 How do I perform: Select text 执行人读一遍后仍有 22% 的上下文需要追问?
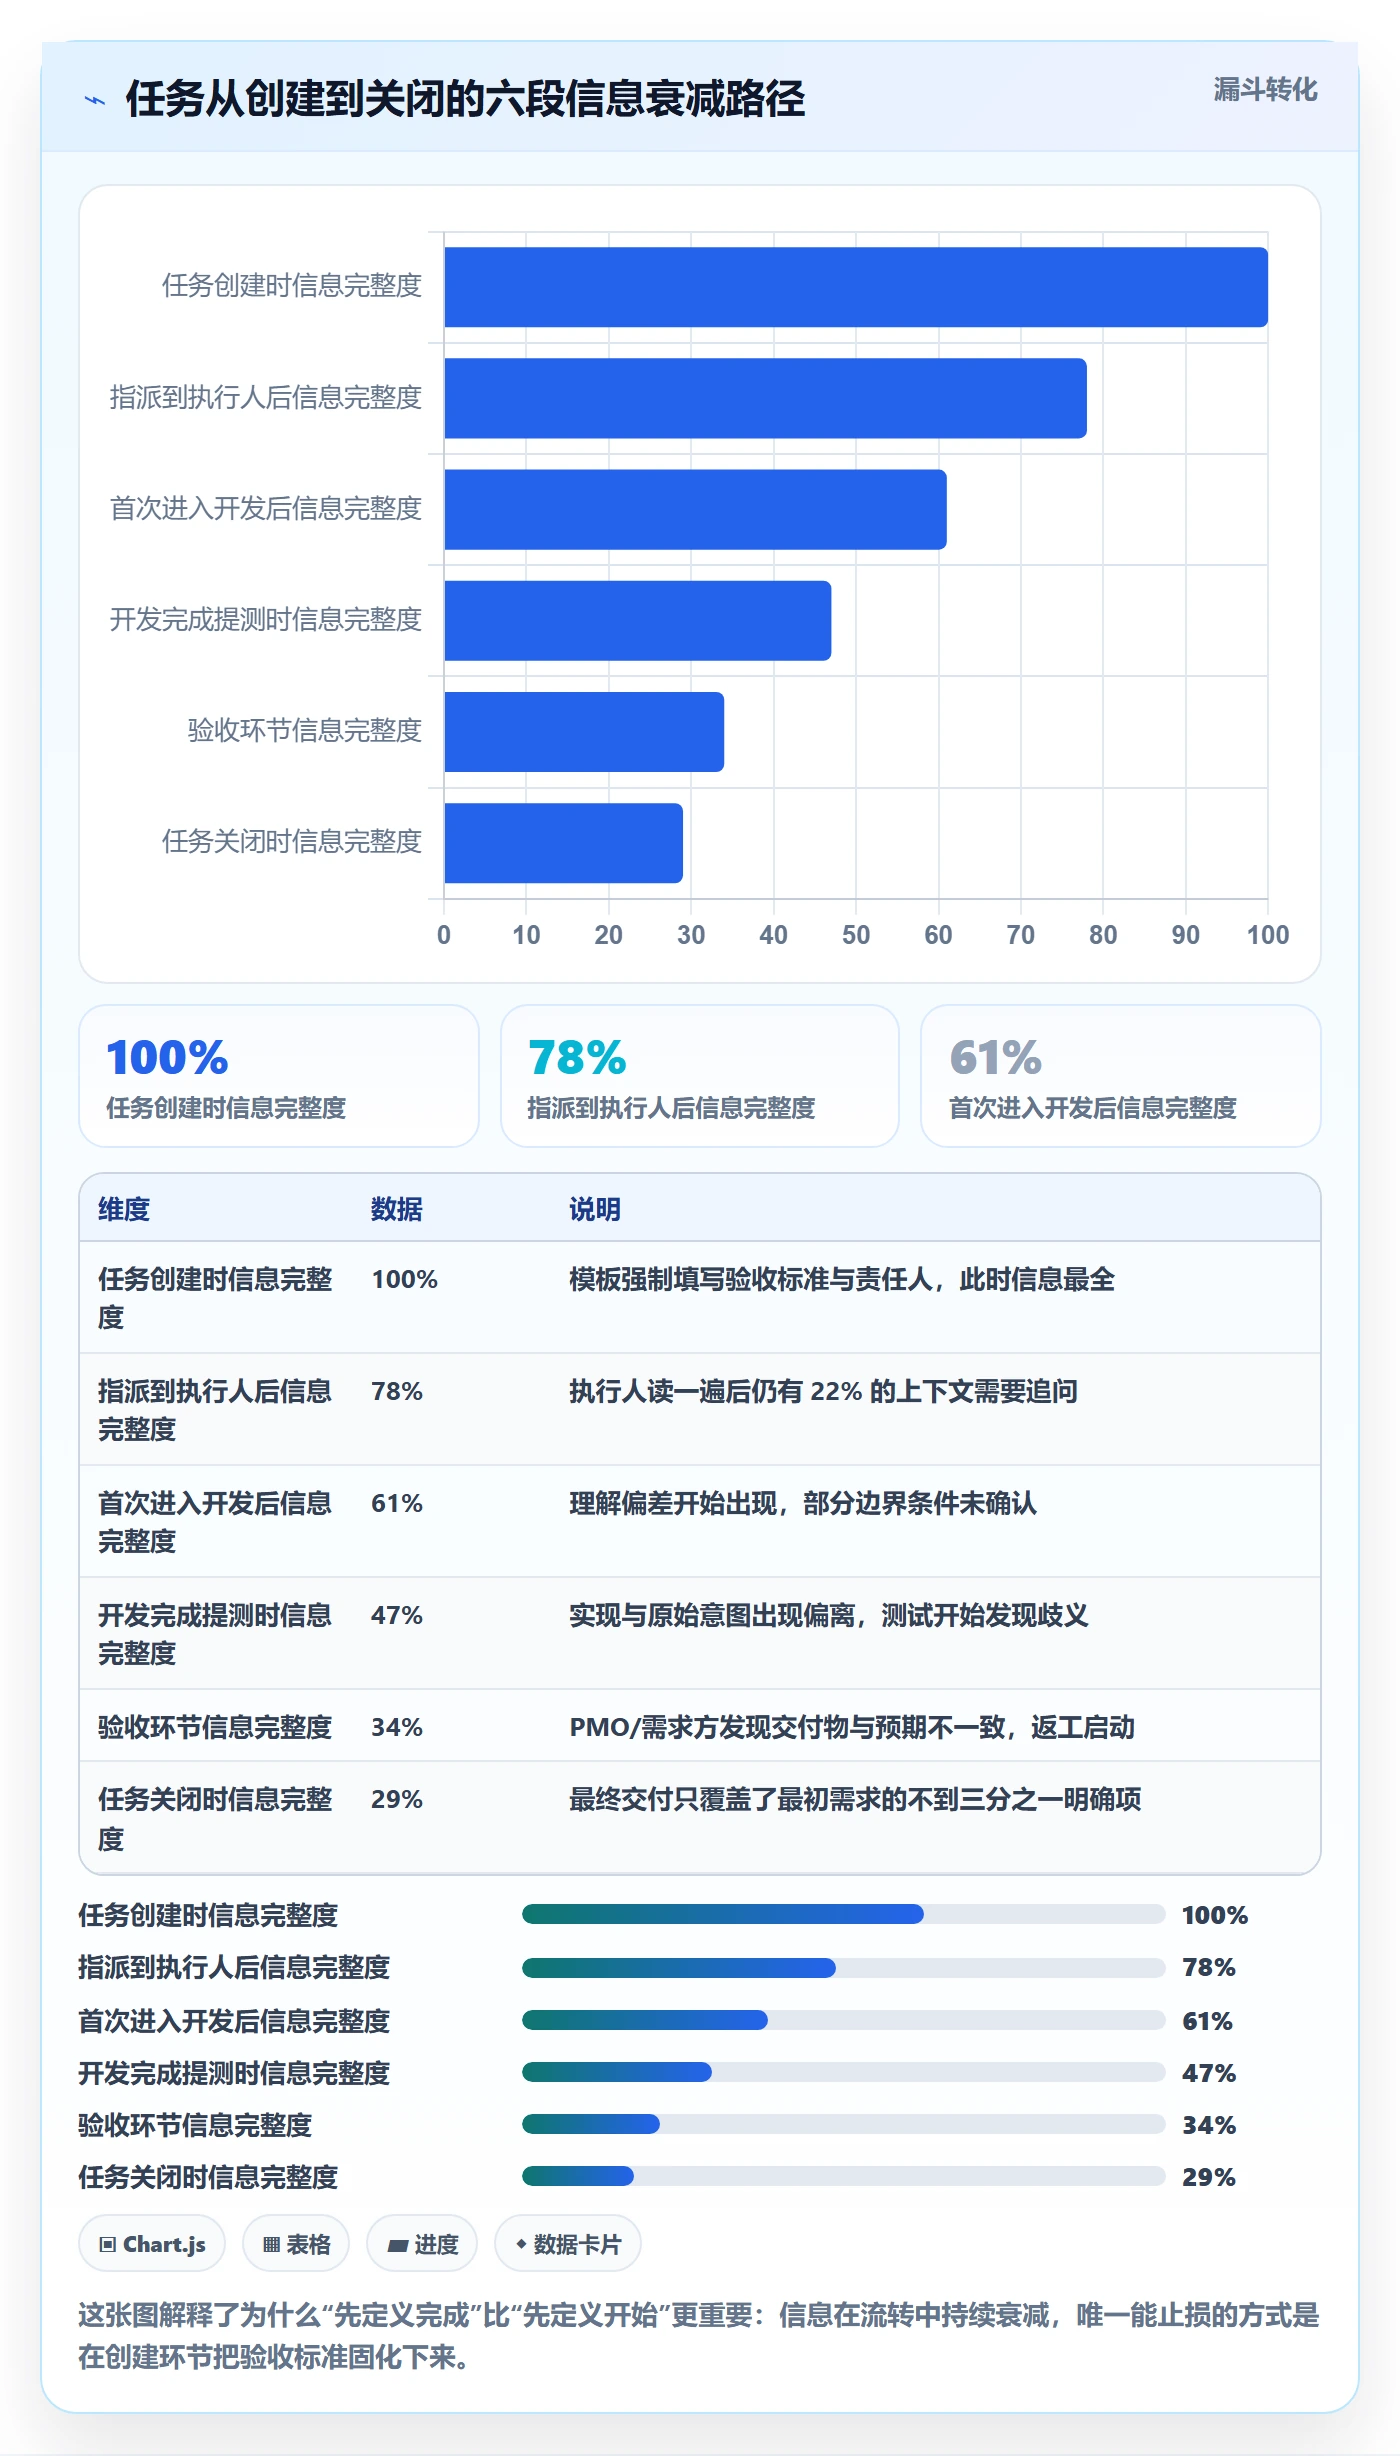click(x=823, y=1391)
